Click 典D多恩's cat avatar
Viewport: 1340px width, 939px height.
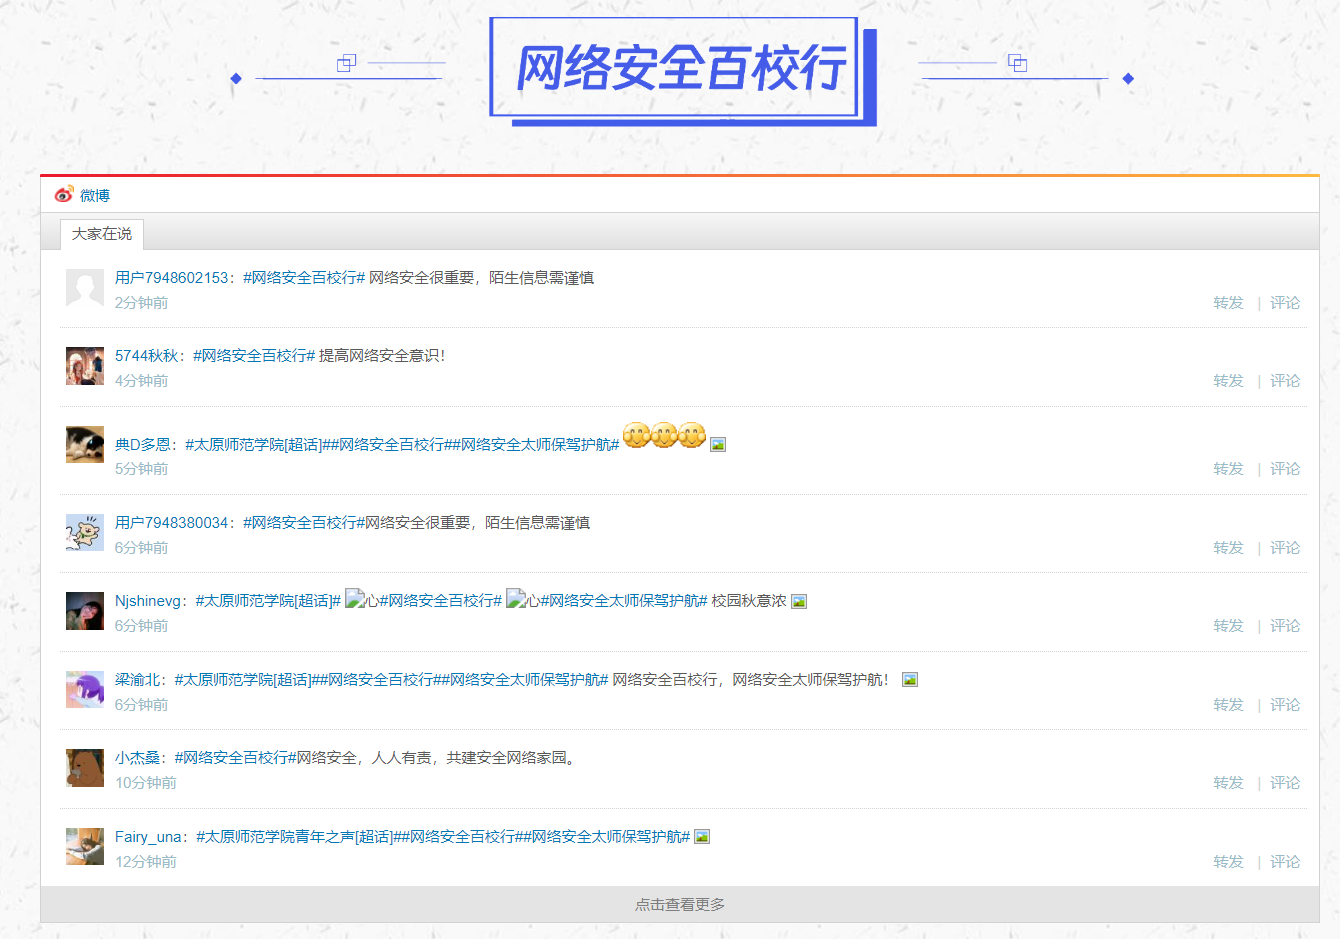point(85,445)
